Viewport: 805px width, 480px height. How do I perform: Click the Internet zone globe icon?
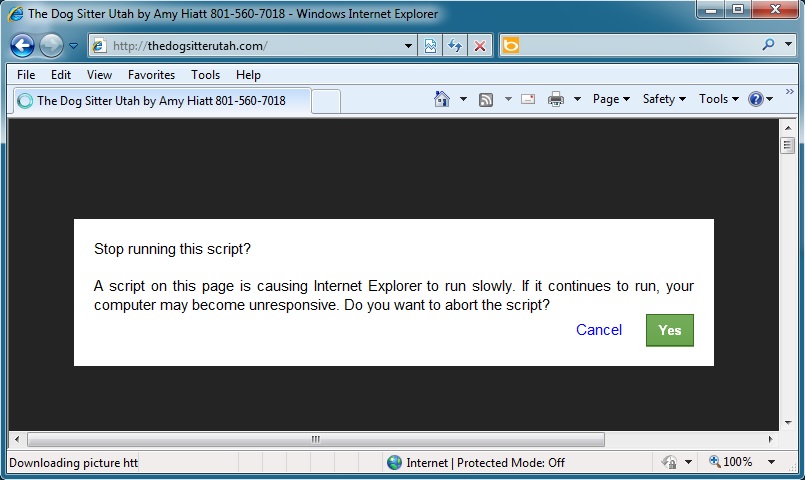394,463
